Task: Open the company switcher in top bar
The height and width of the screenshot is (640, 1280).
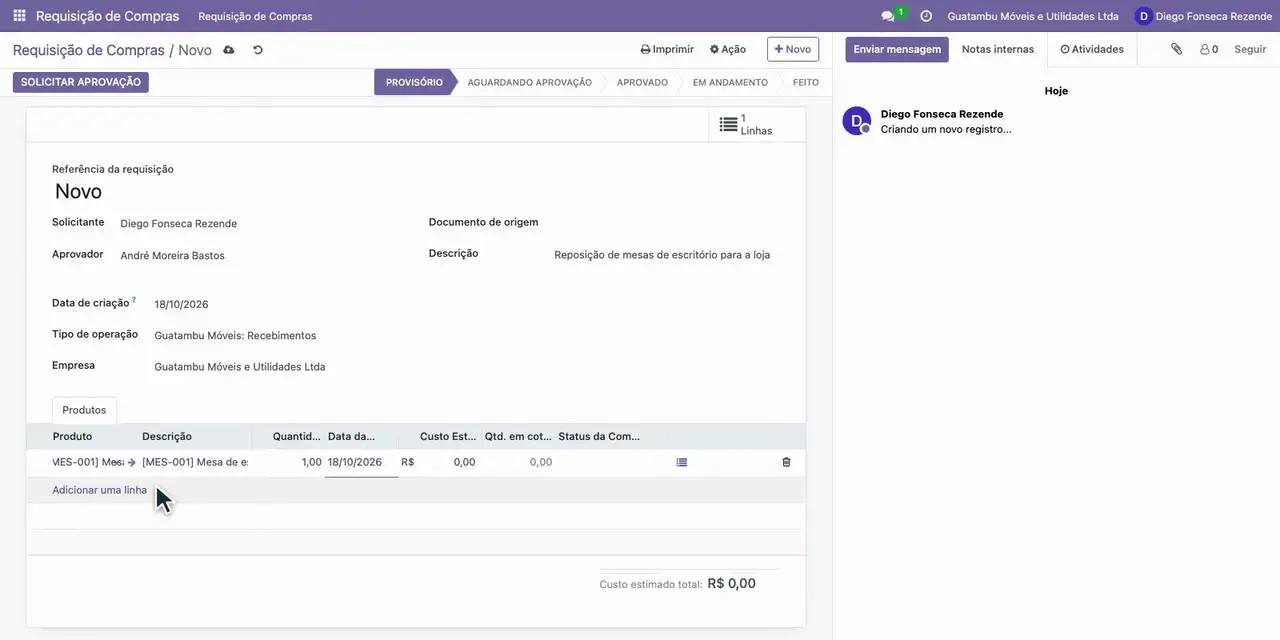Action: (1033, 16)
